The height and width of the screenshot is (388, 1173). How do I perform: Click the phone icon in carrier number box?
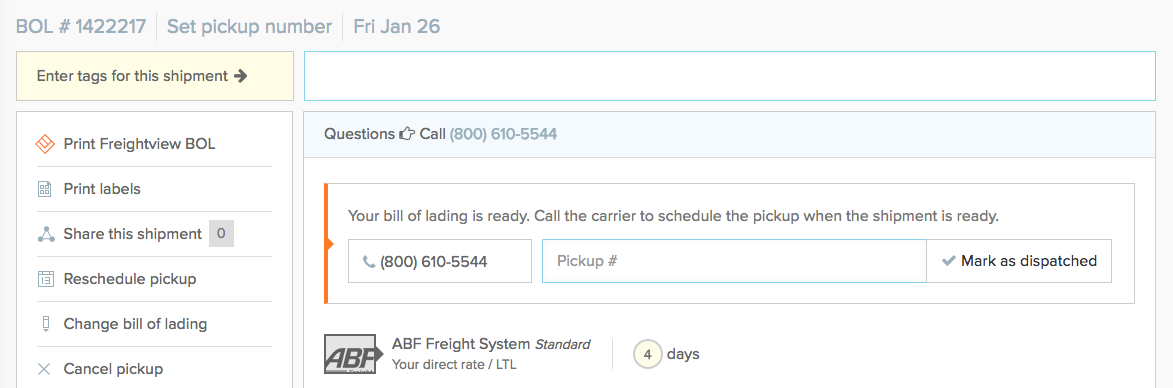[368, 262]
